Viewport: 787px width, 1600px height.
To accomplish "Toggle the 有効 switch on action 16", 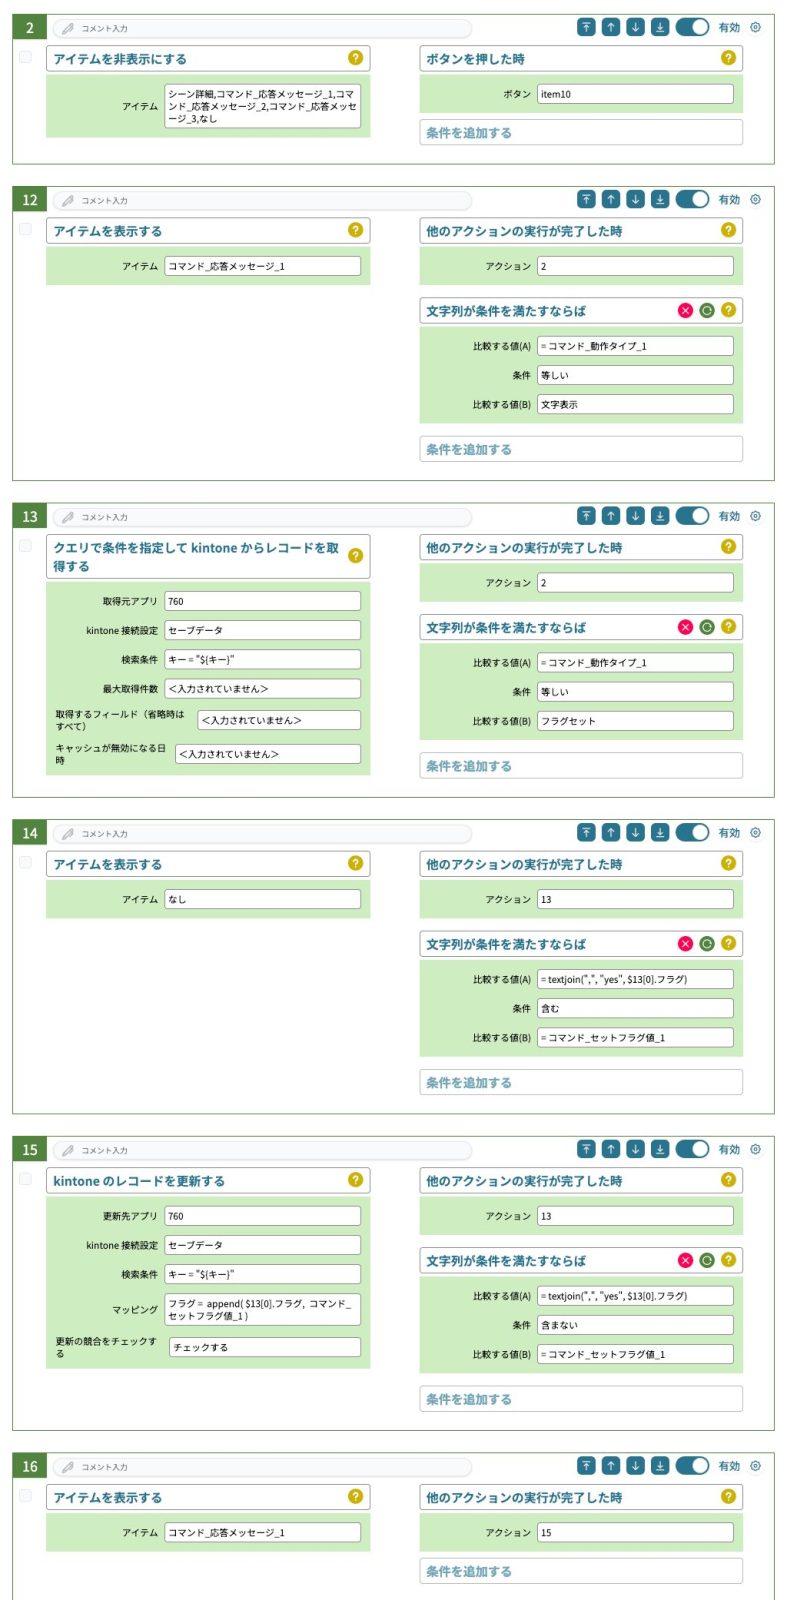I will [x=692, y=1465].
